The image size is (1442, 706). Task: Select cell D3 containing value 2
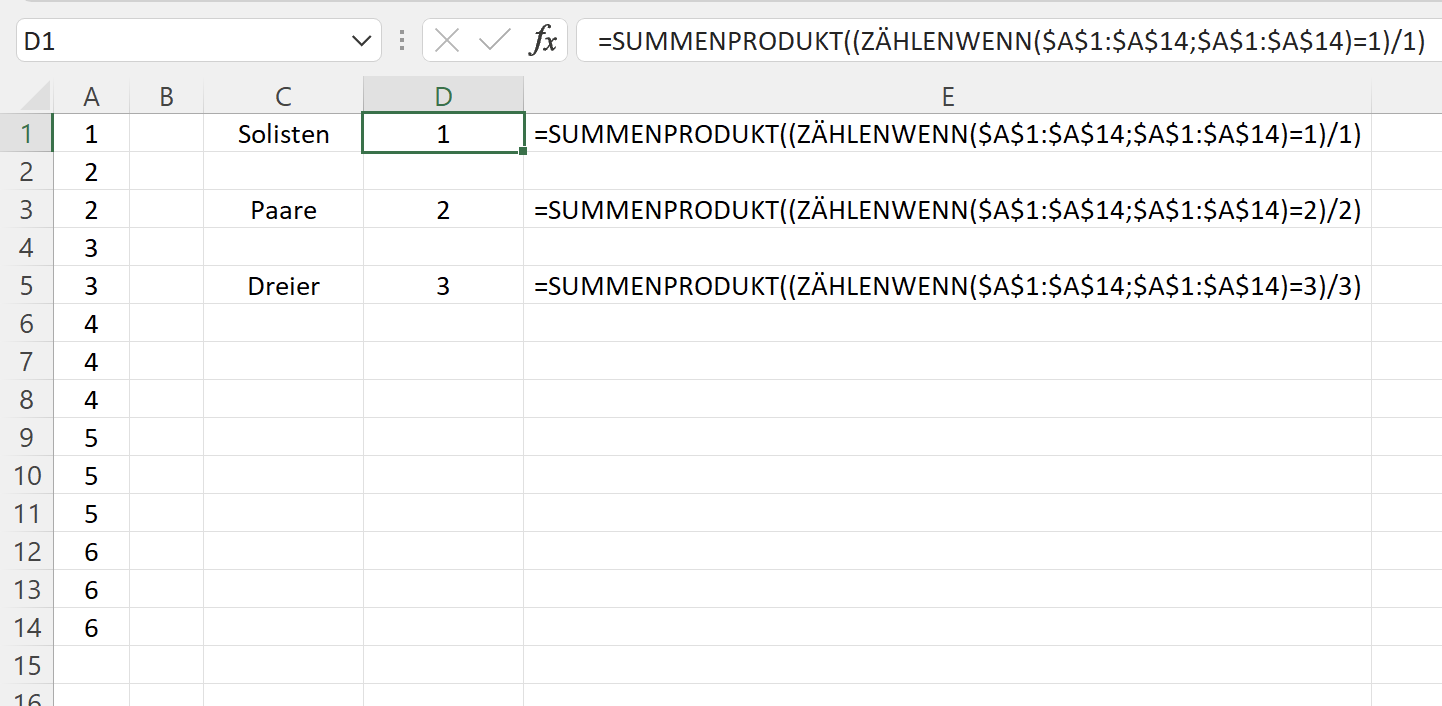pos(443,210)
